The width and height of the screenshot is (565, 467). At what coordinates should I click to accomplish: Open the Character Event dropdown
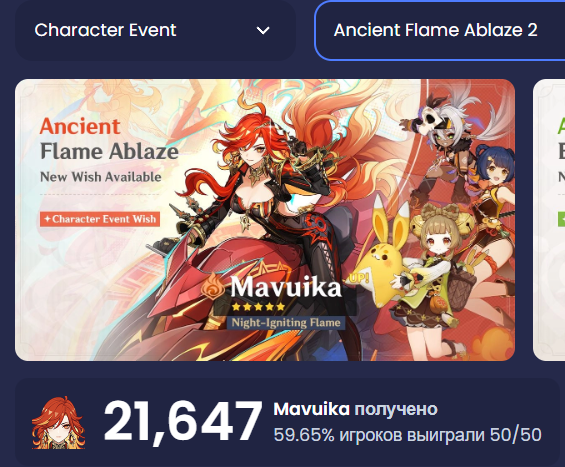pyautogui.click(x=155, y=30)
